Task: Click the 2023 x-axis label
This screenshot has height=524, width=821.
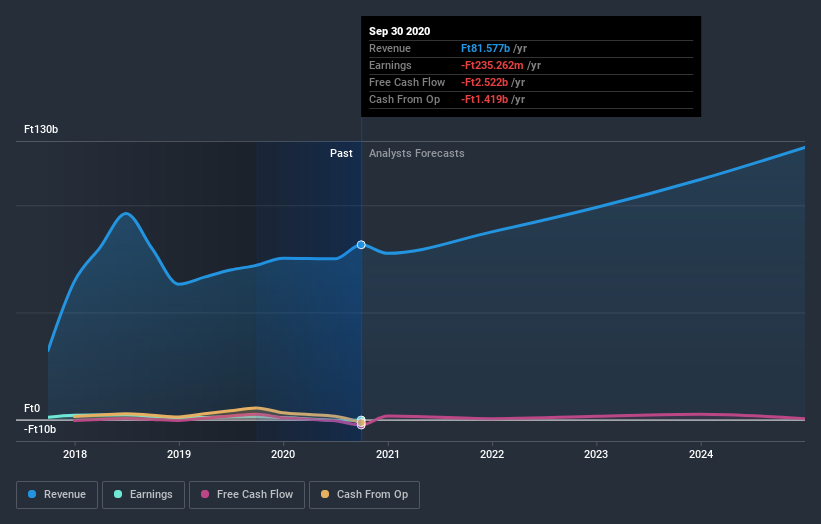Action: 596,454
